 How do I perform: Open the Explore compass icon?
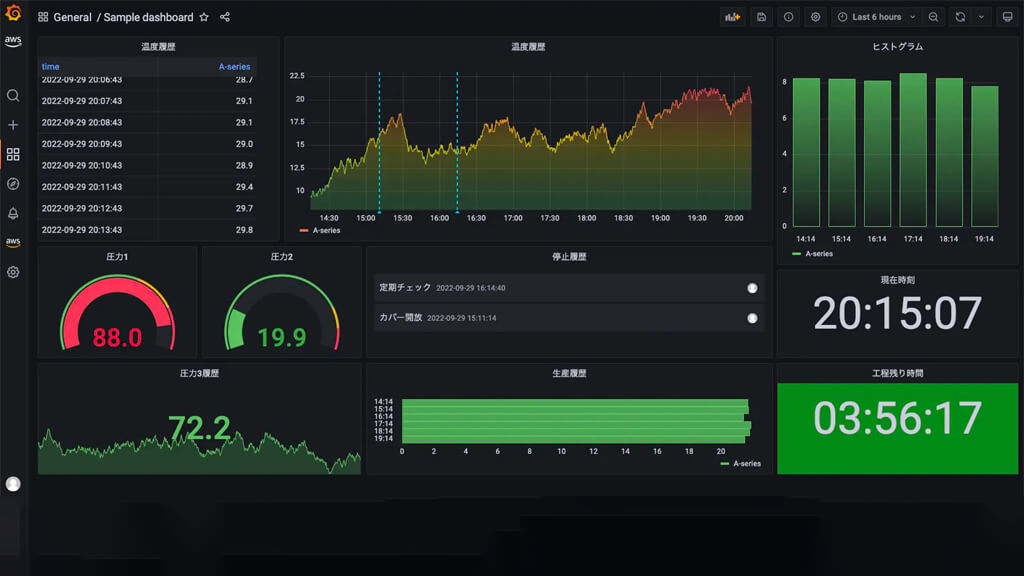coord(13,184)
